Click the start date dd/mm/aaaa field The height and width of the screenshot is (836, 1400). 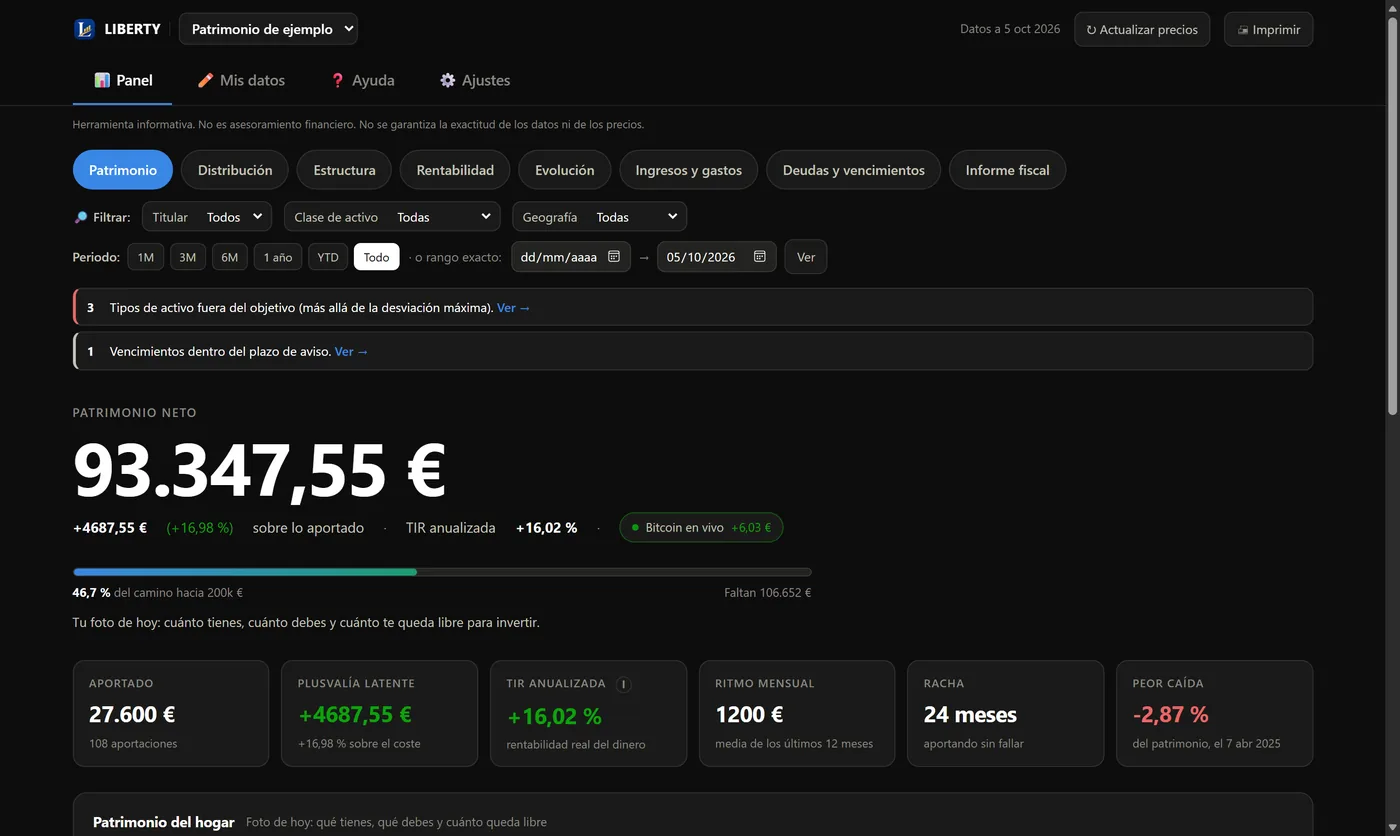(571, 257)
